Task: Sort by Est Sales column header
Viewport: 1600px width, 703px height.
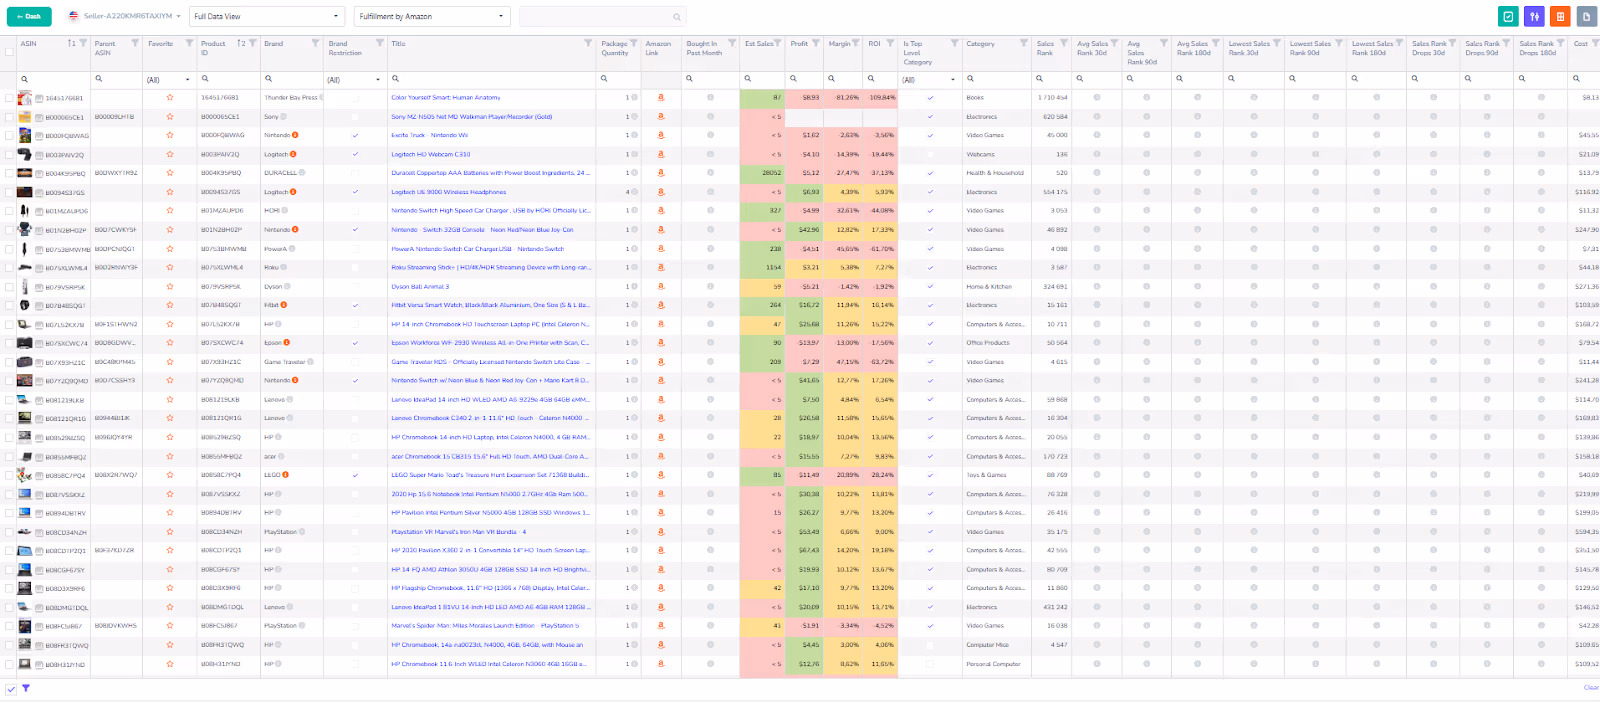Action: point(759,43)
